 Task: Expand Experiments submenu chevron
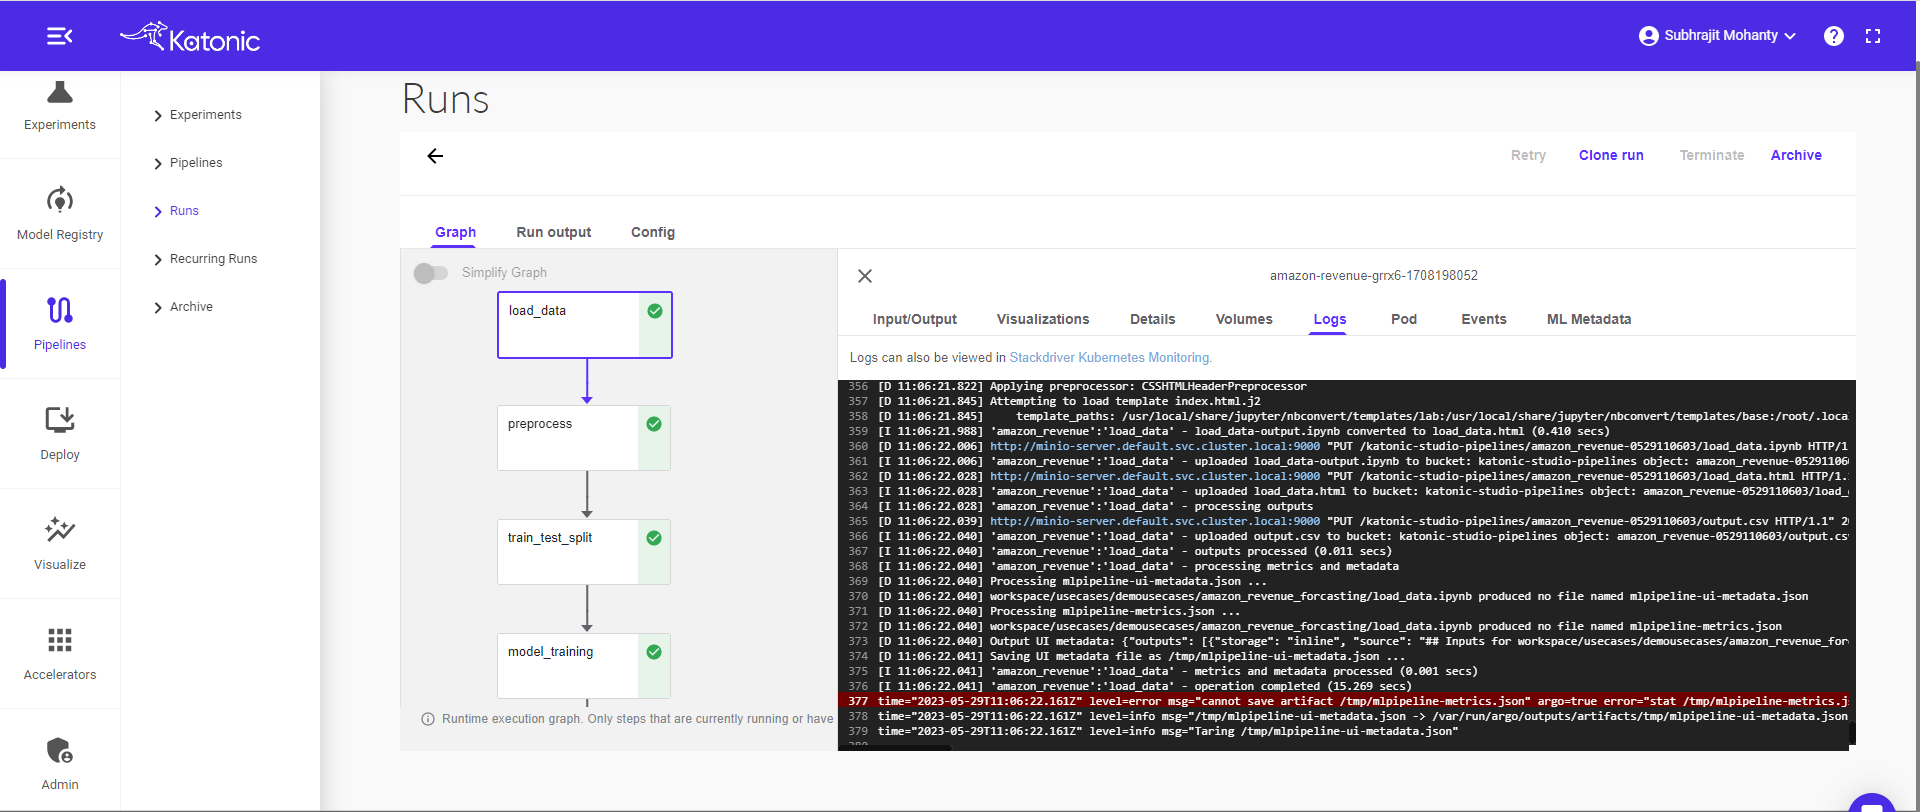(158, 116)
